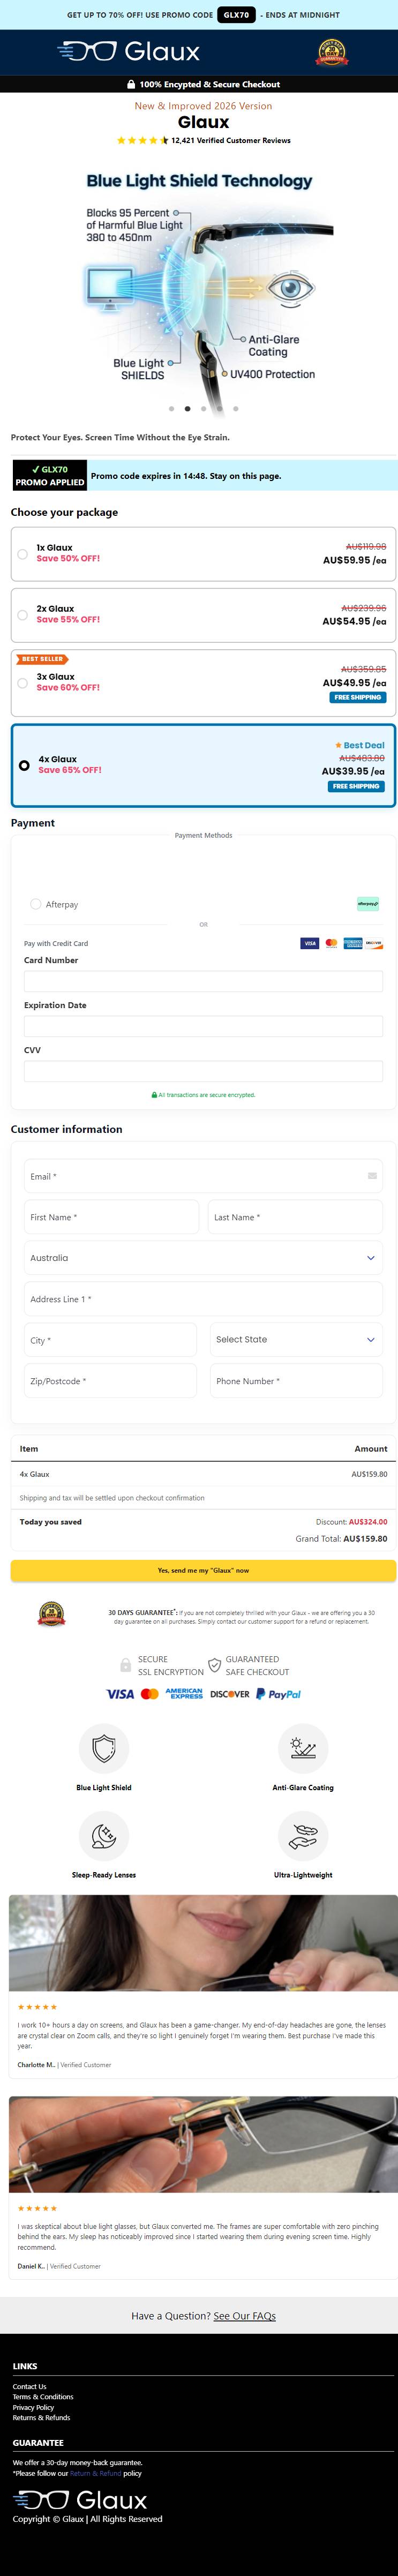The image size is (398, 2576).
Task: Go to second carousel dot under product image
Action: pyautogui.click(x=187, y=409)
